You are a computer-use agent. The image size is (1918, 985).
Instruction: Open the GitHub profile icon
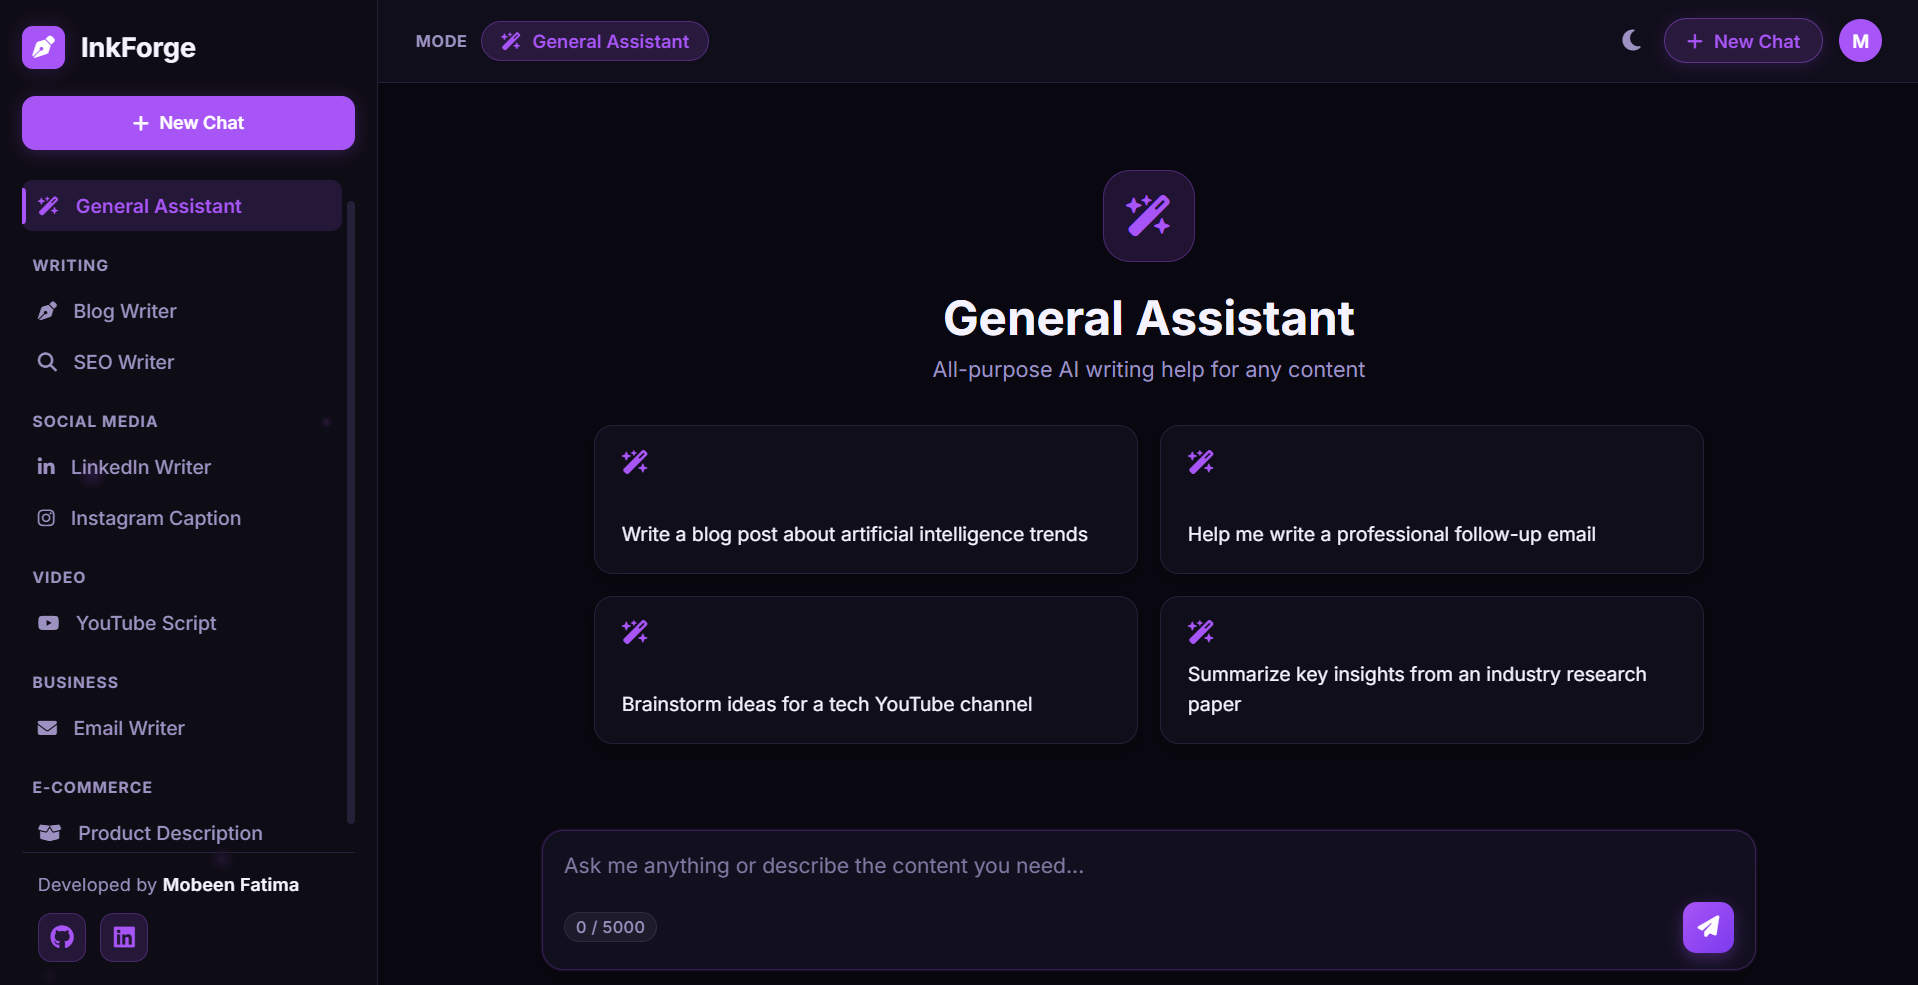[x=62, y=937]
